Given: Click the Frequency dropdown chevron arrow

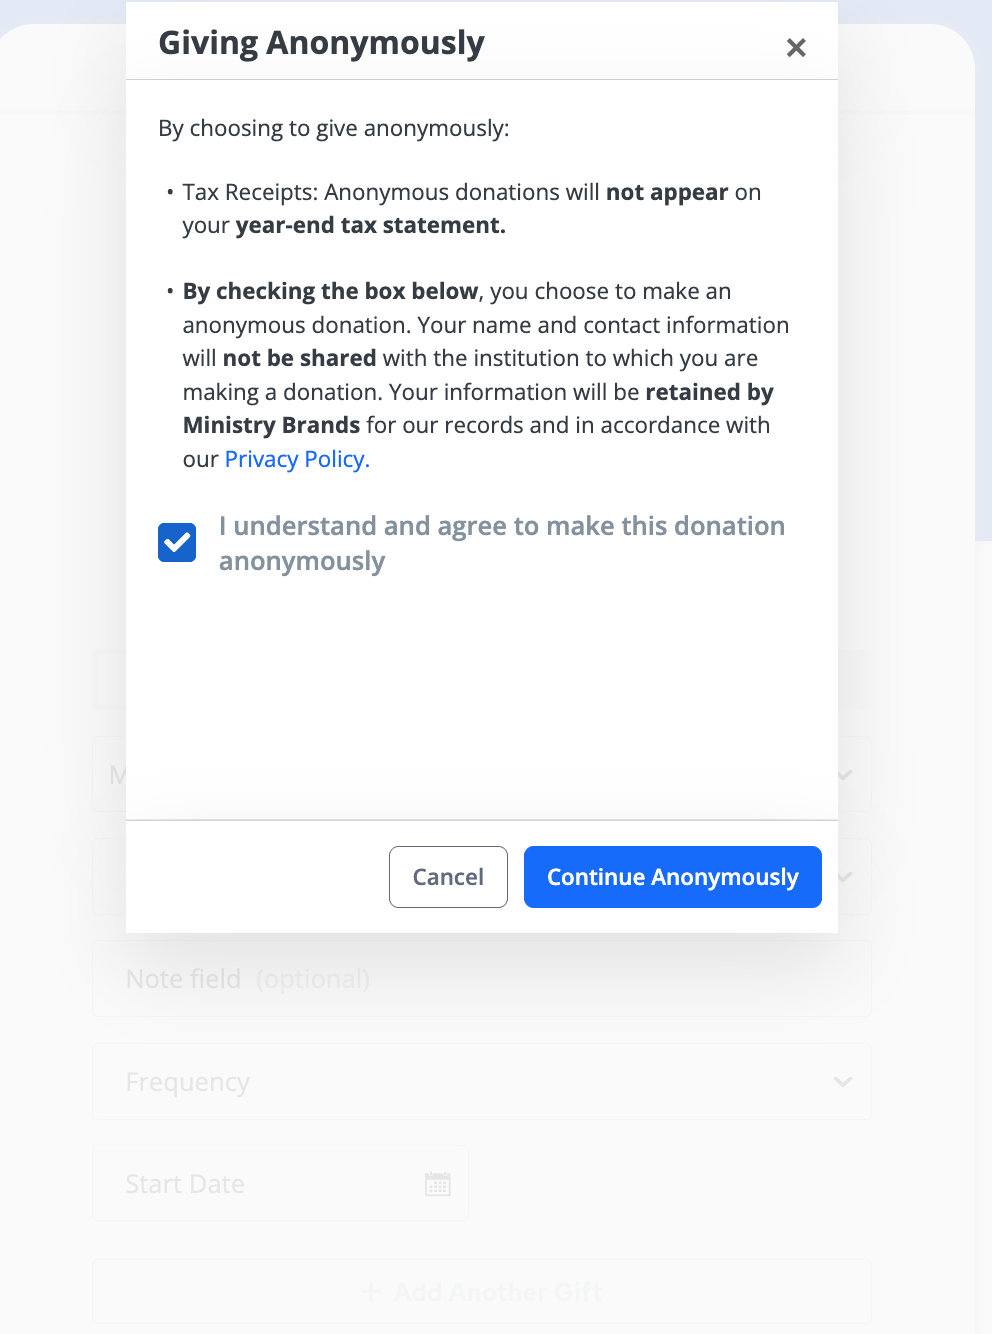Looking at the screenshot, I should [x=843, y=1082].
